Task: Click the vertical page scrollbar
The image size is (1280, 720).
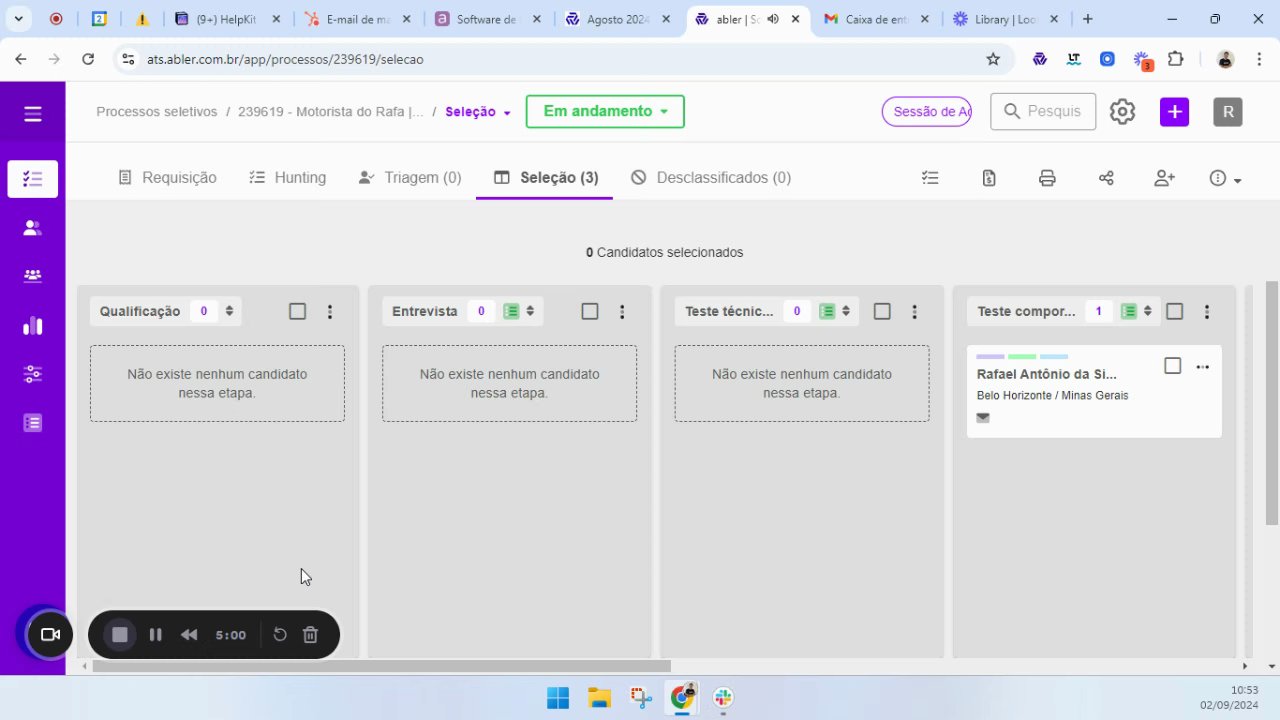Action: click(1272, 404)
